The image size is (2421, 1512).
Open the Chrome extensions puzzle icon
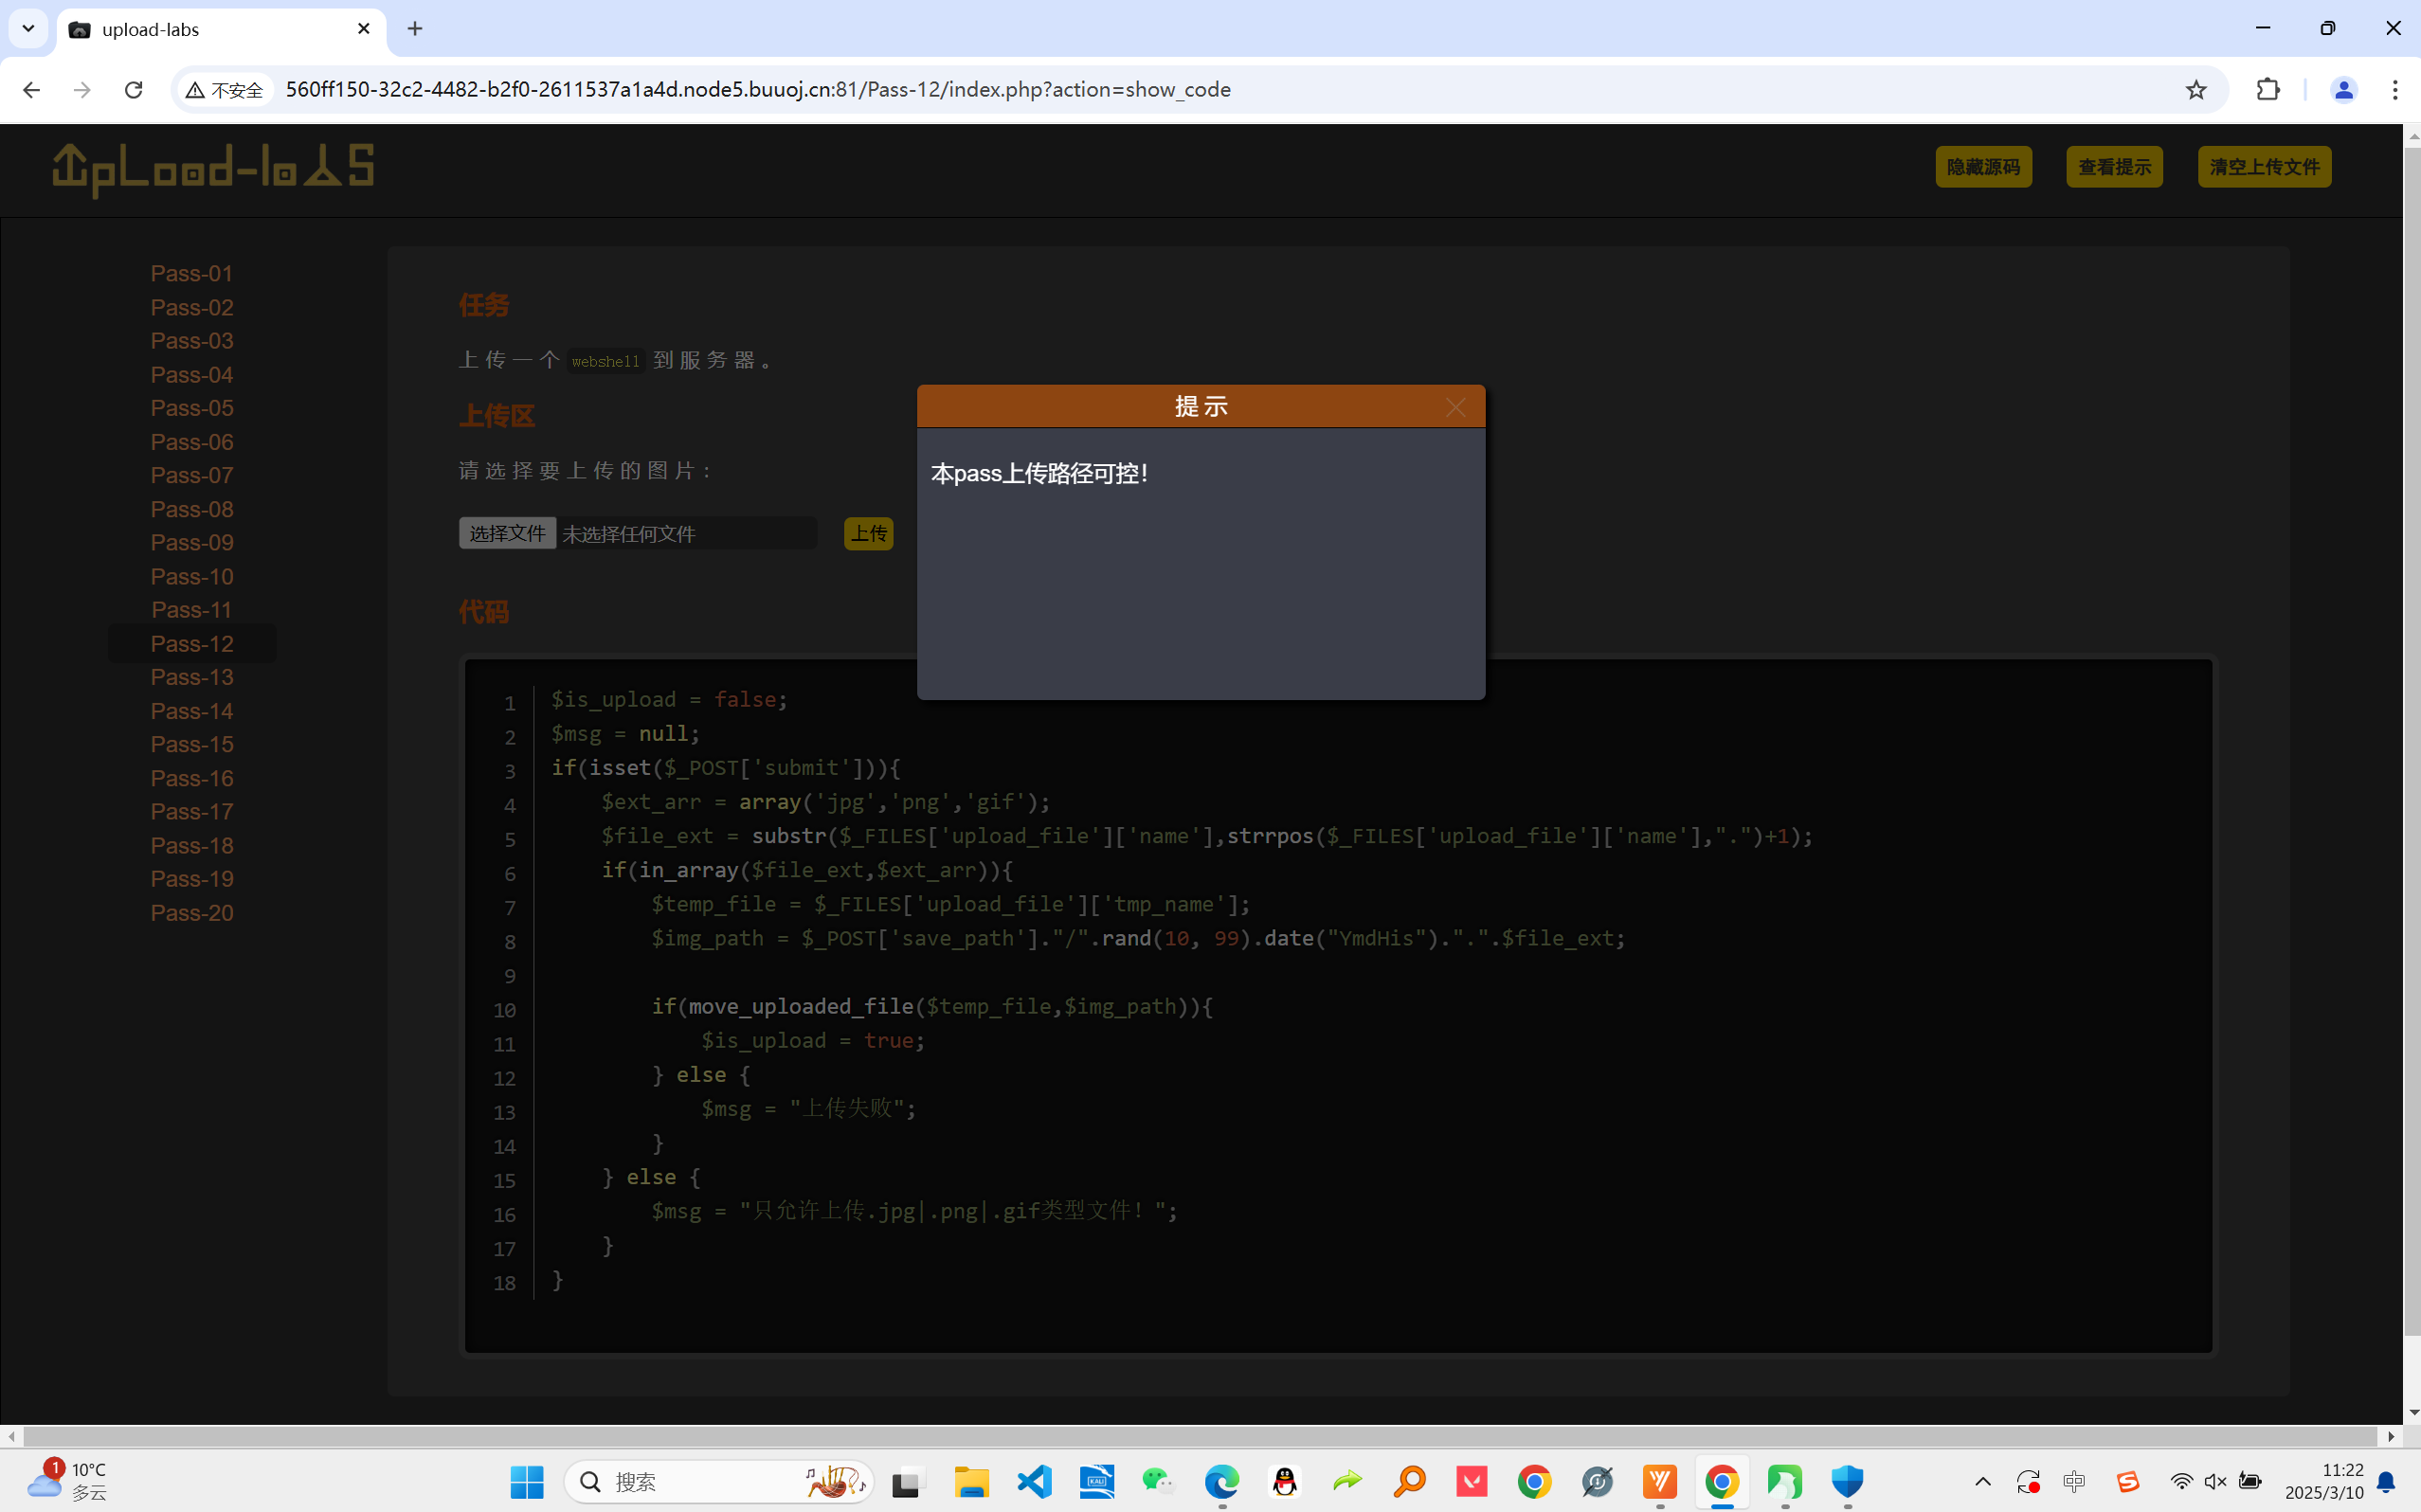(x=2268, y=90)
